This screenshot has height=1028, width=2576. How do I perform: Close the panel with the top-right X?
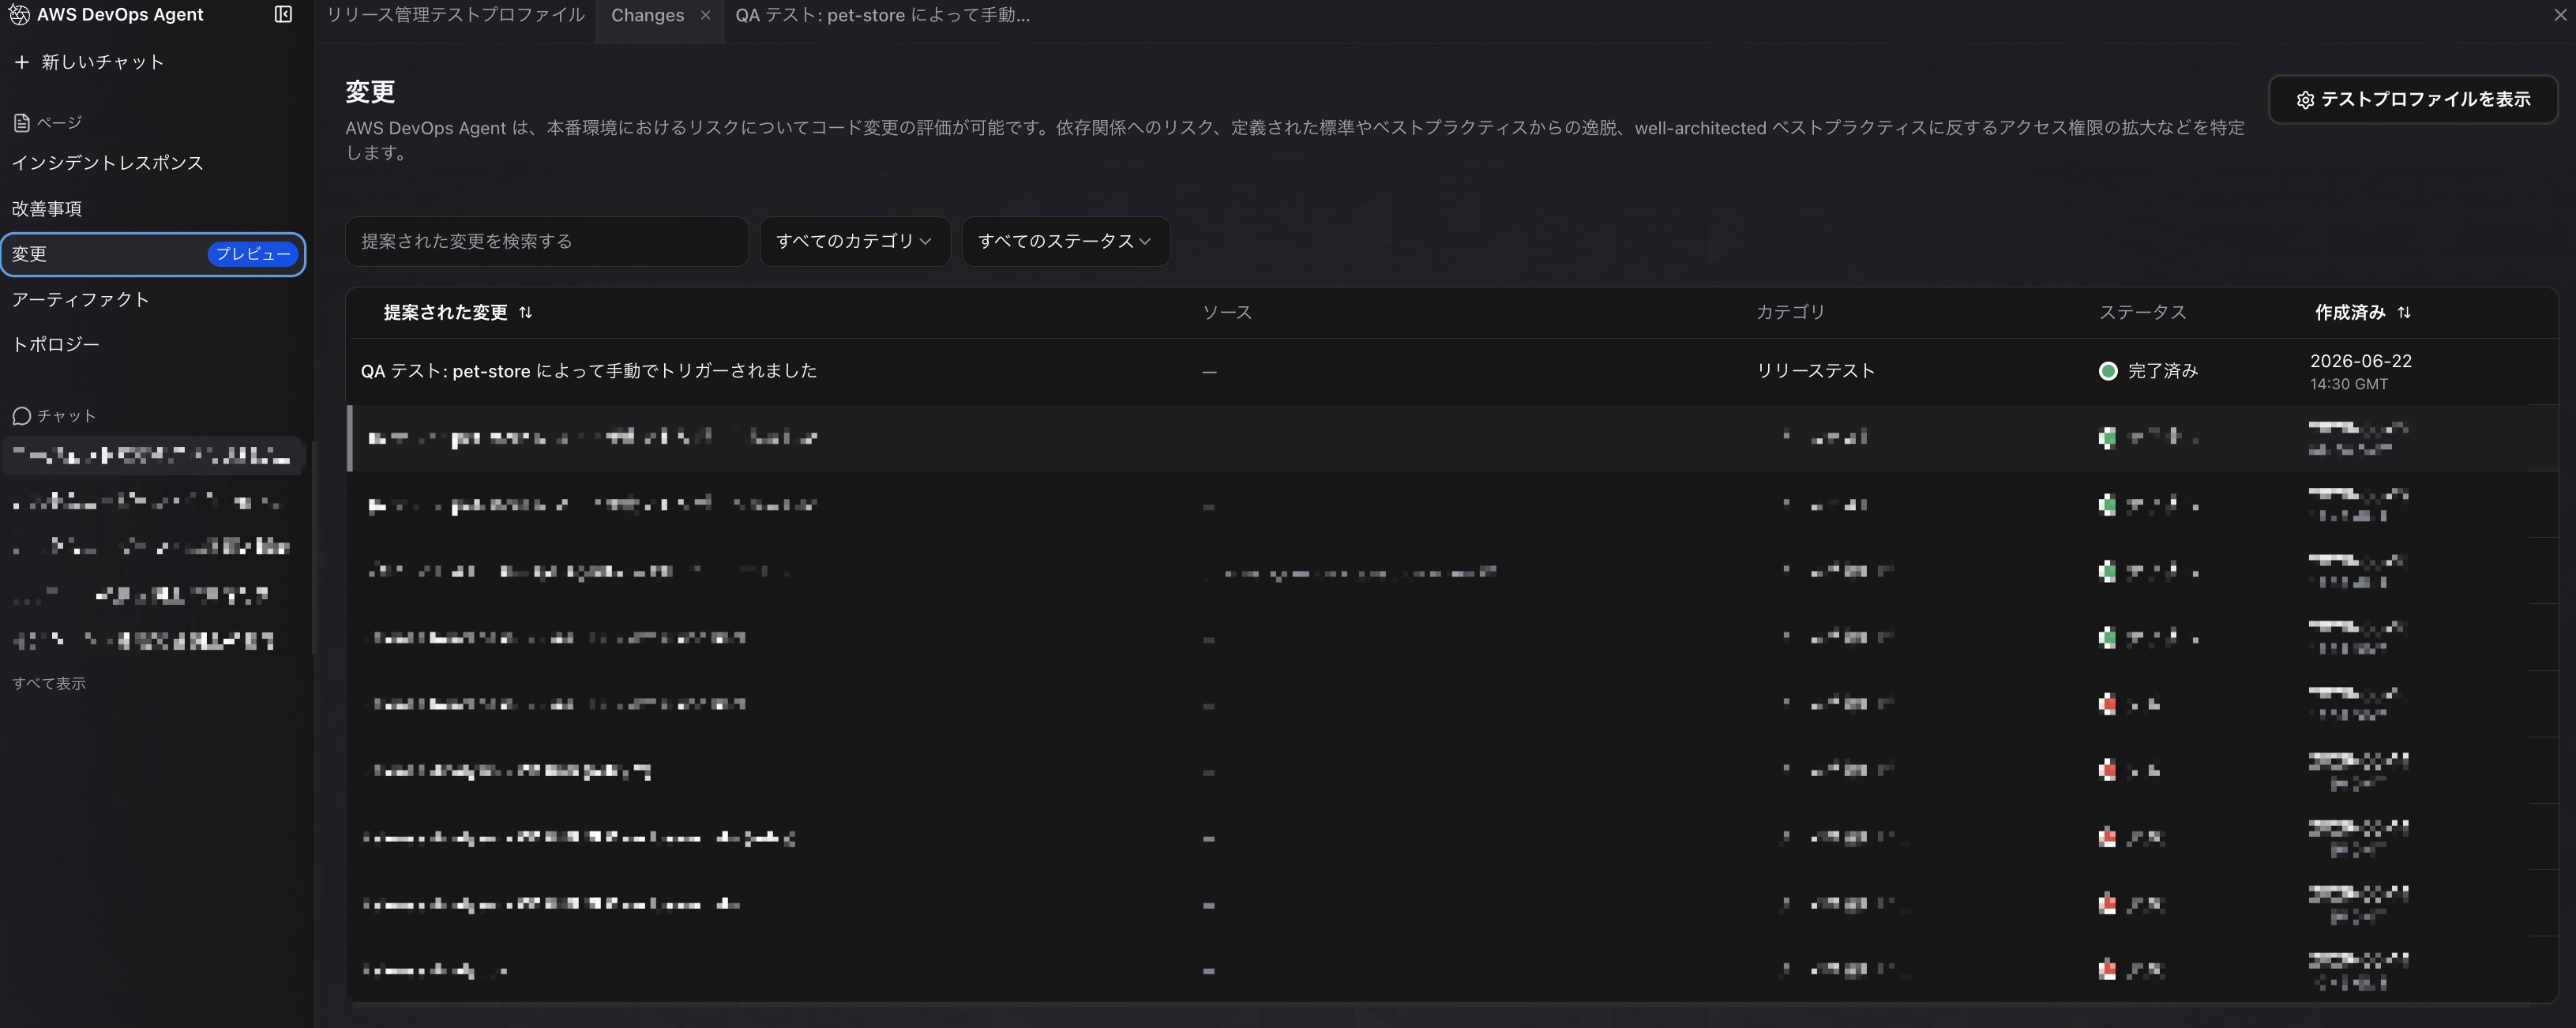click(x=2560, y=15)
